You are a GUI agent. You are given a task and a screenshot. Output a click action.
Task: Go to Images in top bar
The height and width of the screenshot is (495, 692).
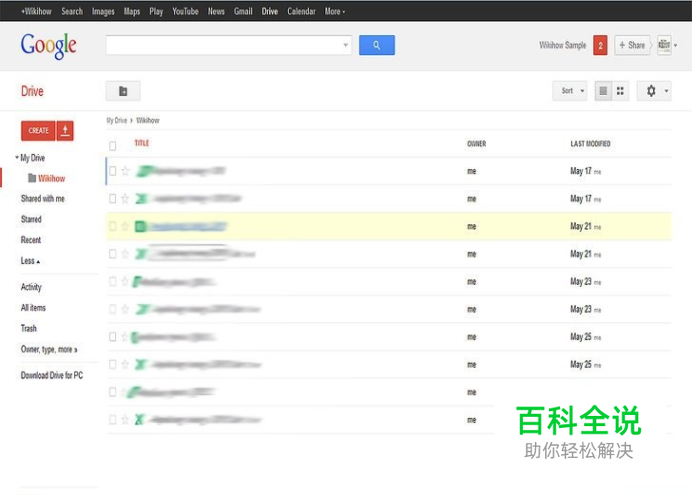[103, 11]
